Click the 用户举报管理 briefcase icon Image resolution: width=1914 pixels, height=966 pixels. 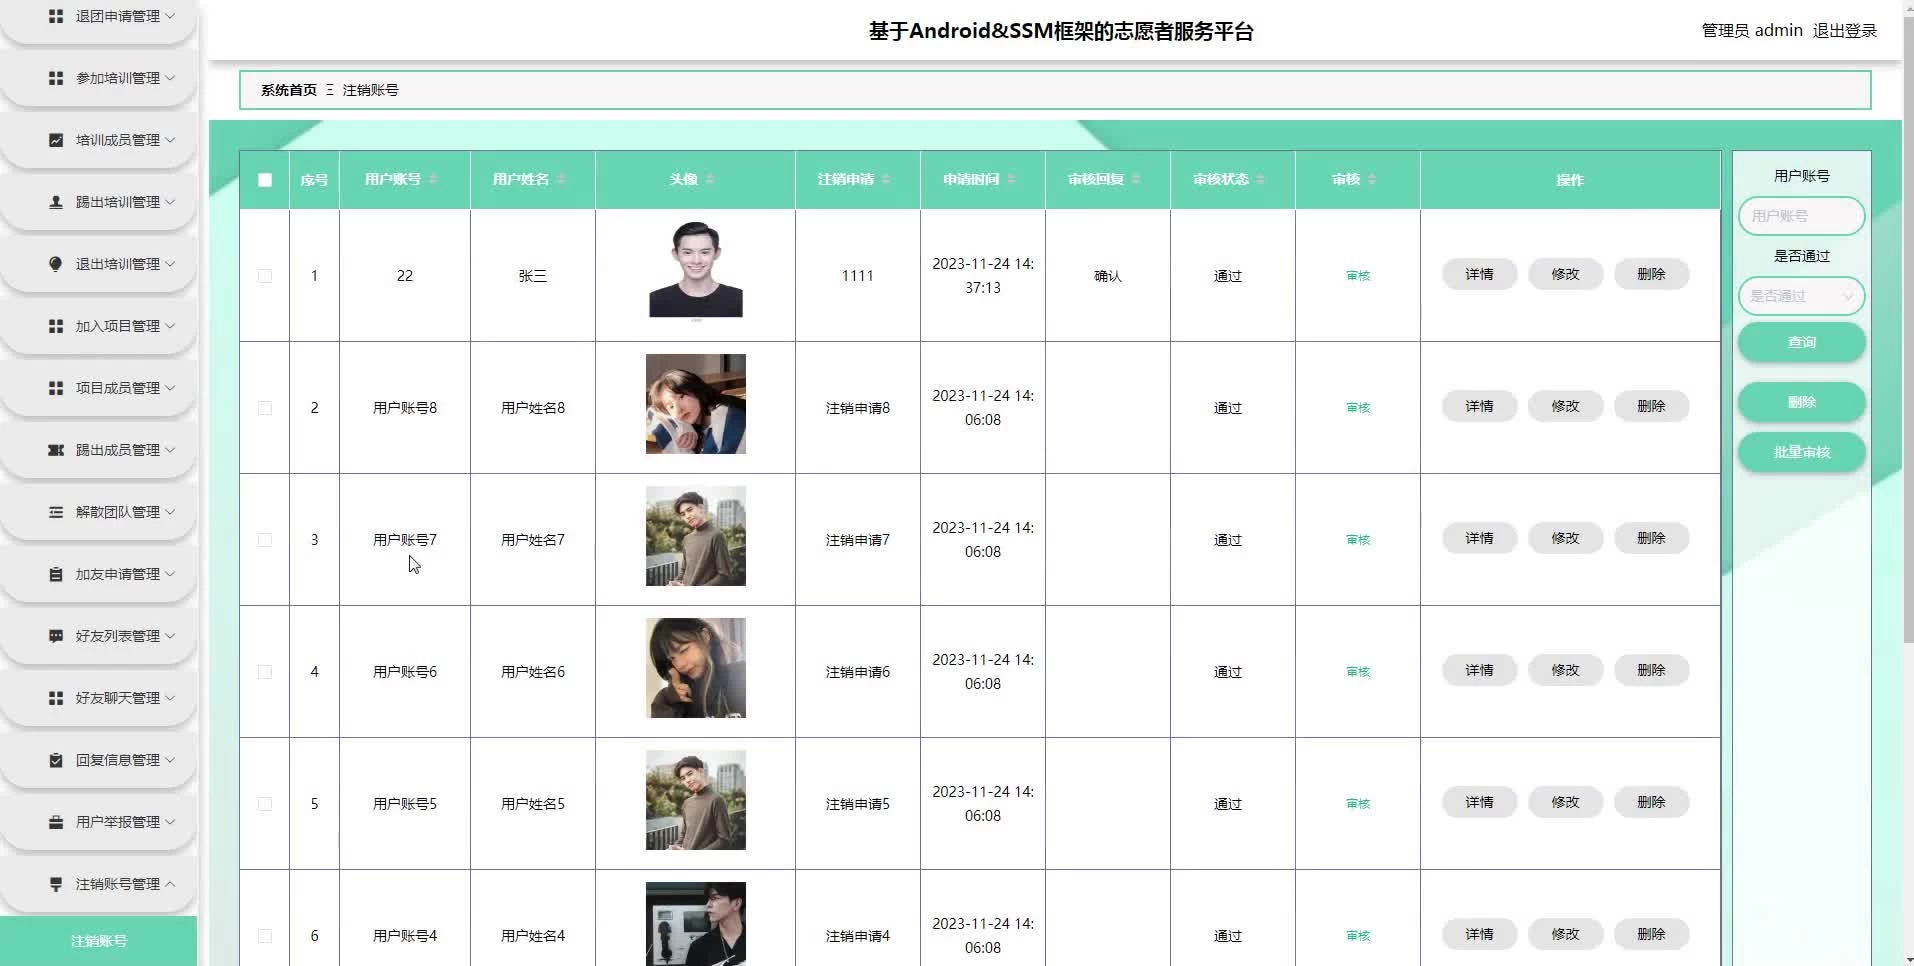[x=56, y=822]
